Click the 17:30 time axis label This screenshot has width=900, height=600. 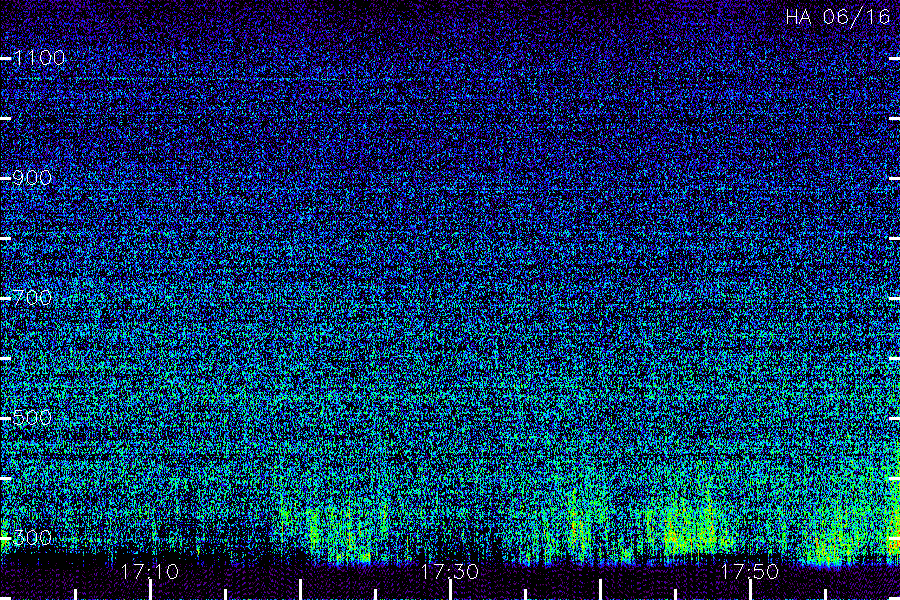pos(450,572)
